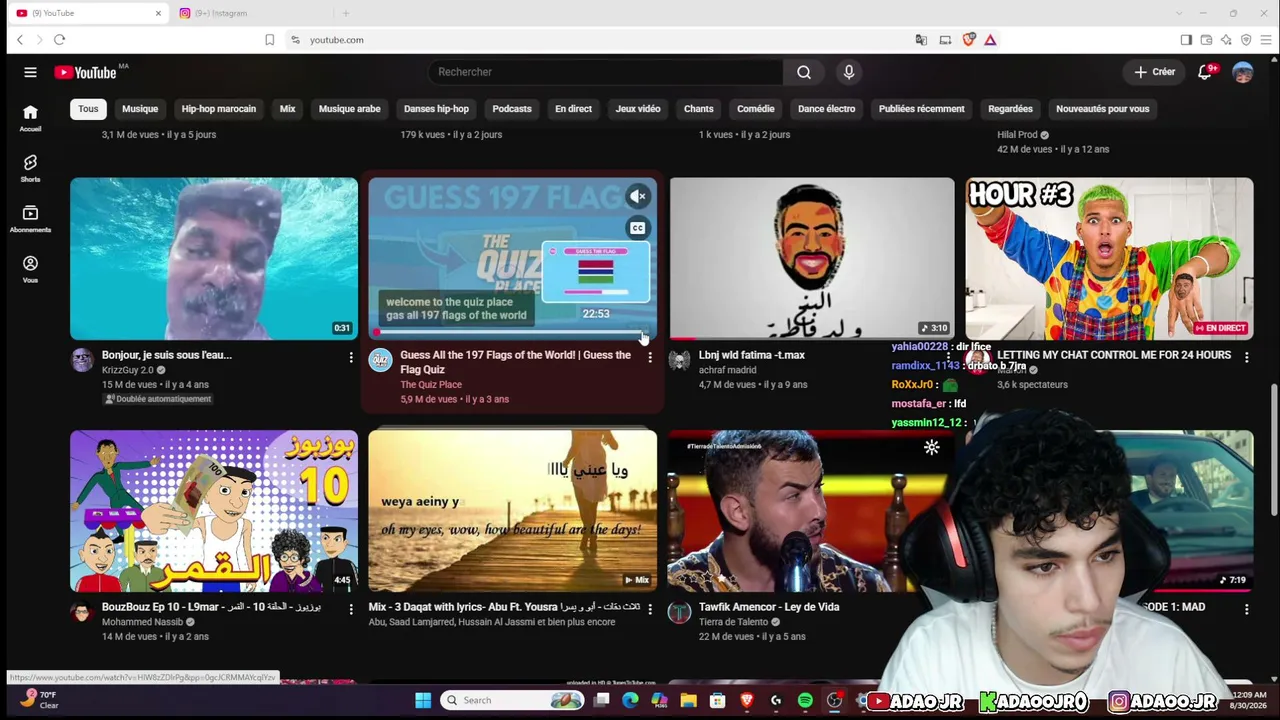This screenshot has height=720, width=1280.
Task: Open The Quiz Place channel link
Action: tap(431, 385)
